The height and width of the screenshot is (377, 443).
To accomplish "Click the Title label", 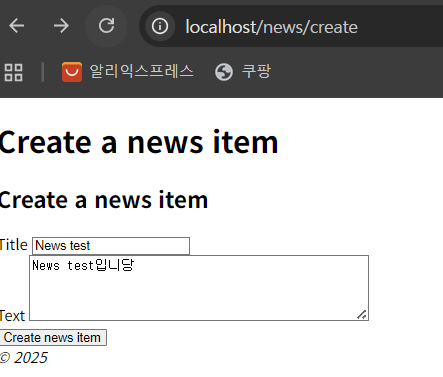I will pyautogui.click(x=14, y=245).
